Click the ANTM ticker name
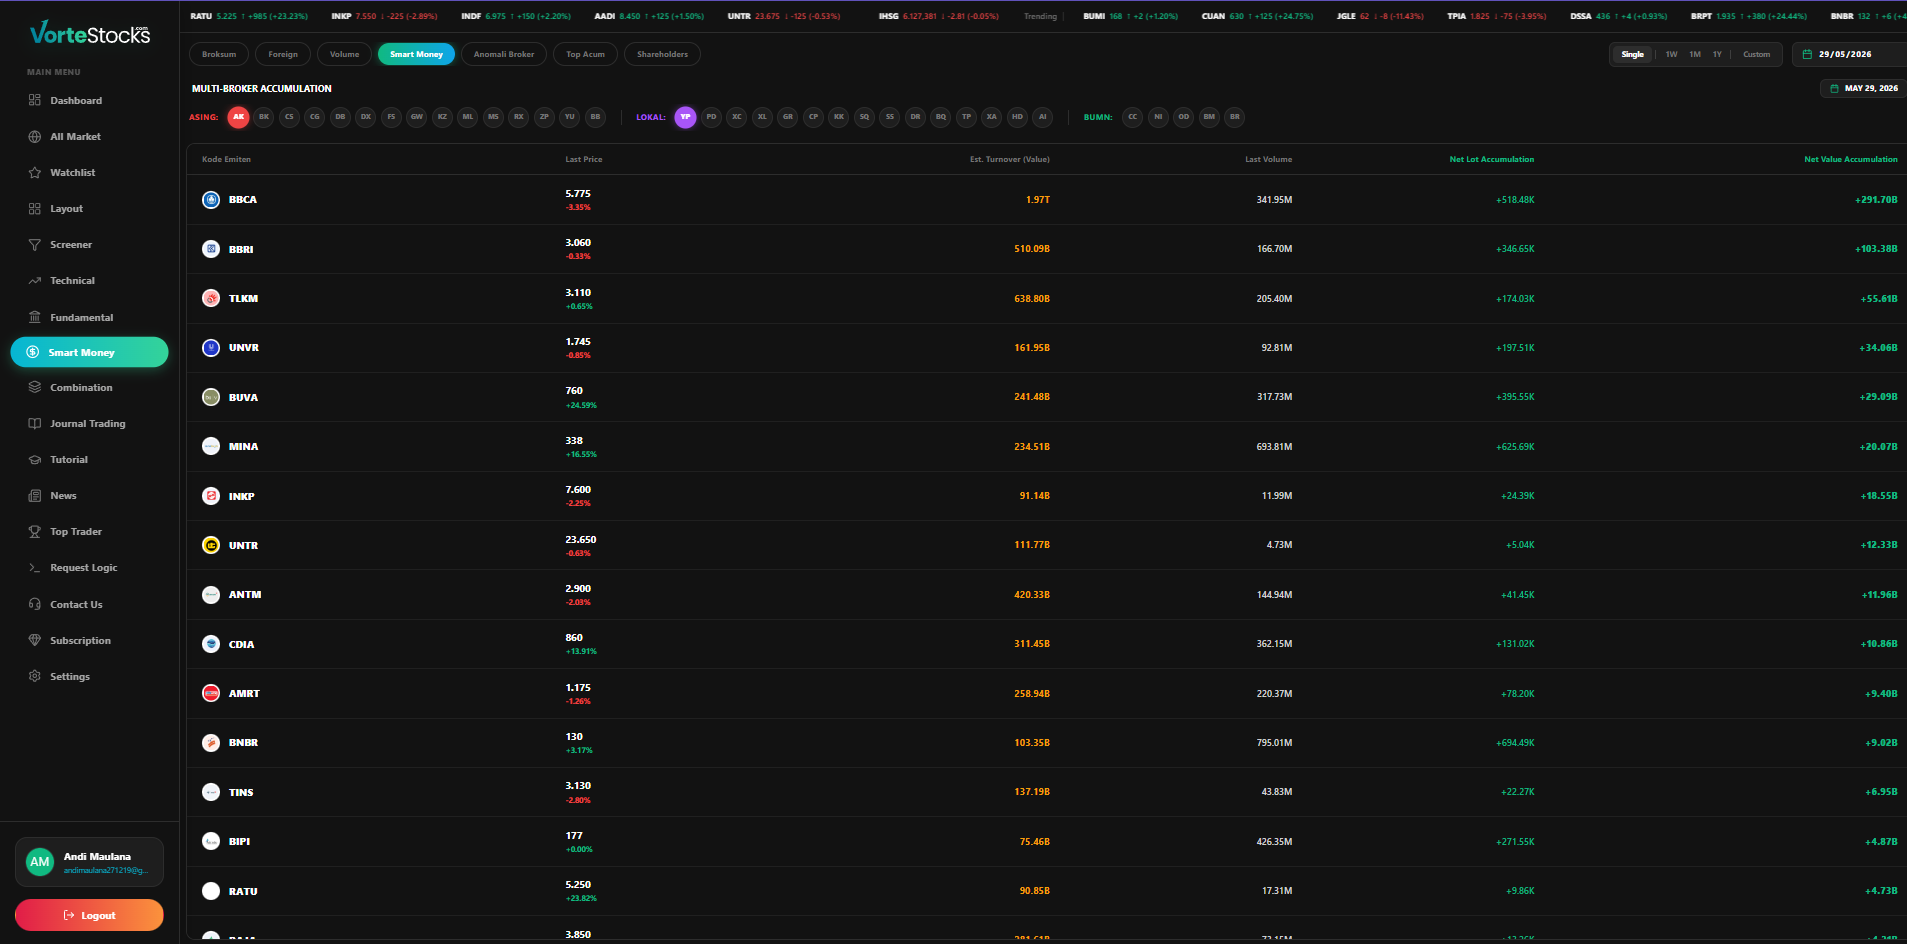The width and height of the screenshot is (1907, 944). [x=245, y=594]
